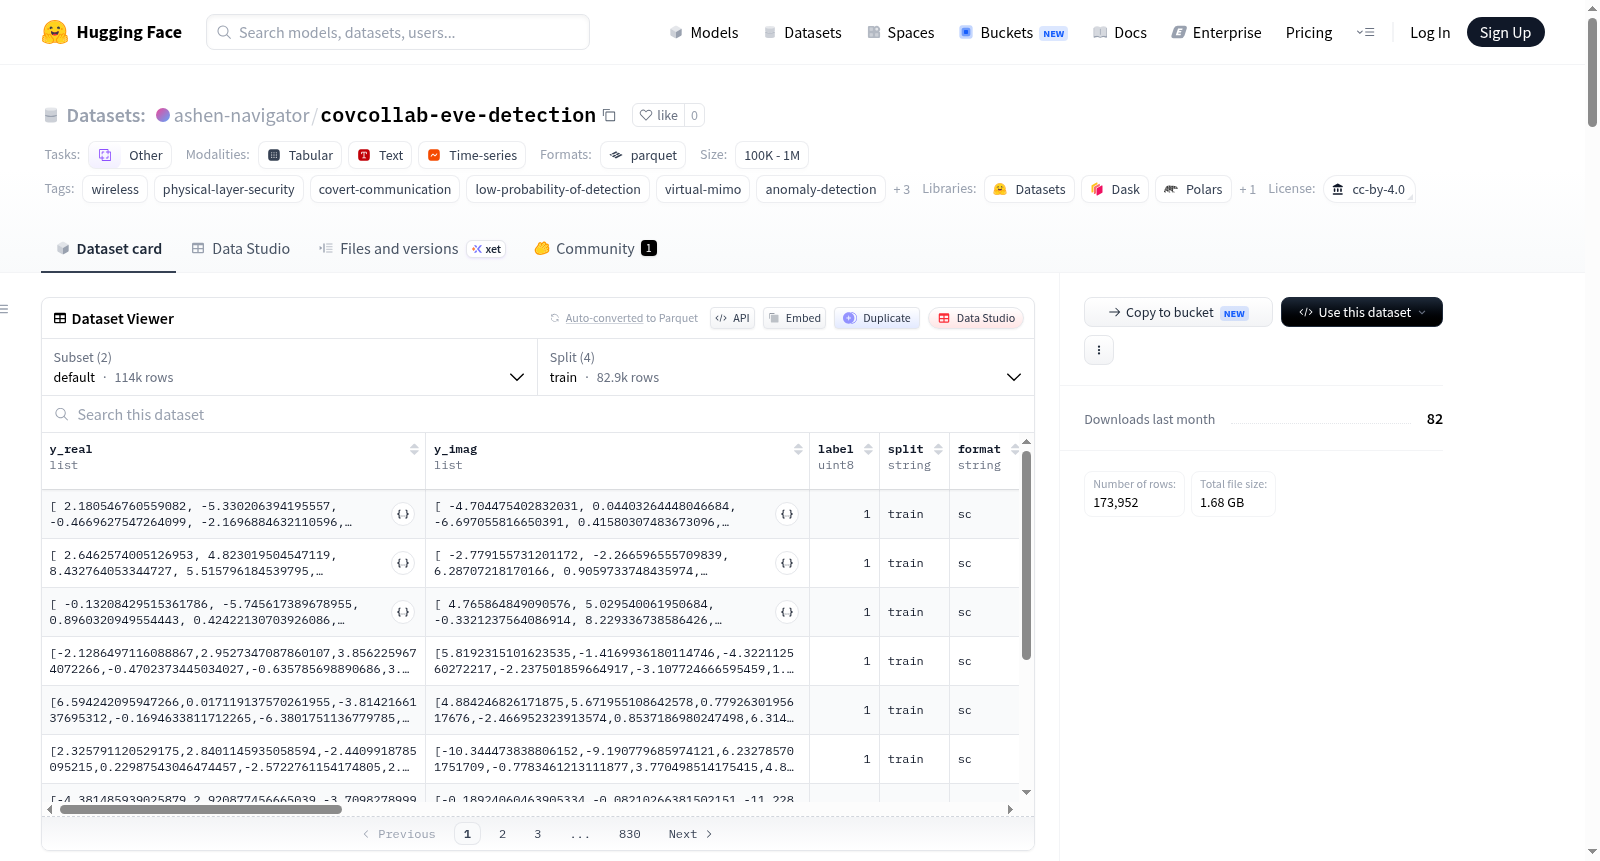1600x861 pixels.
Task: Click the Polars library tag
Action: coord(1193,189)
